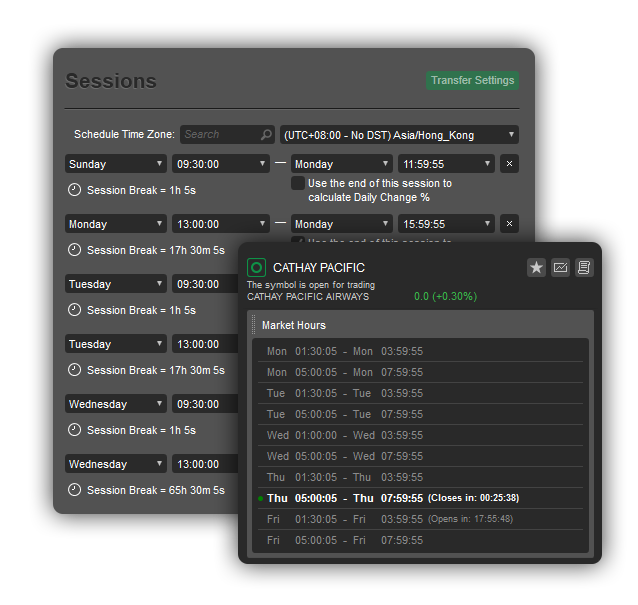Select the Mon 05:00:05 - Mon 07:59:55 row
This screenshot has width=638, height=605.
coord(420,372)
